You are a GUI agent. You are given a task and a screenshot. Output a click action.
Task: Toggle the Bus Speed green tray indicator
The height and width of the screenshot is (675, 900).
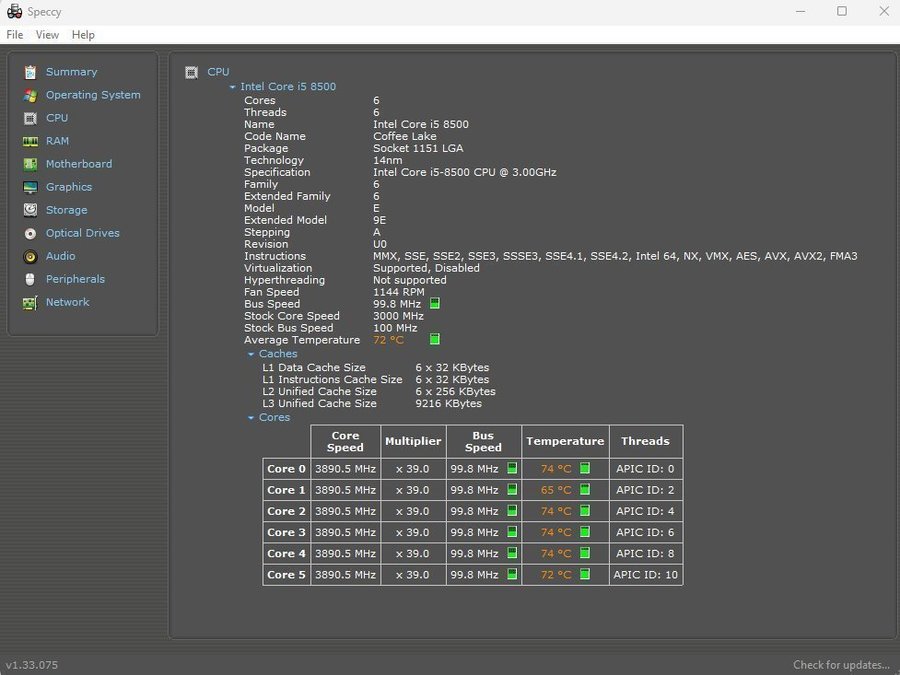pos(435,304)
